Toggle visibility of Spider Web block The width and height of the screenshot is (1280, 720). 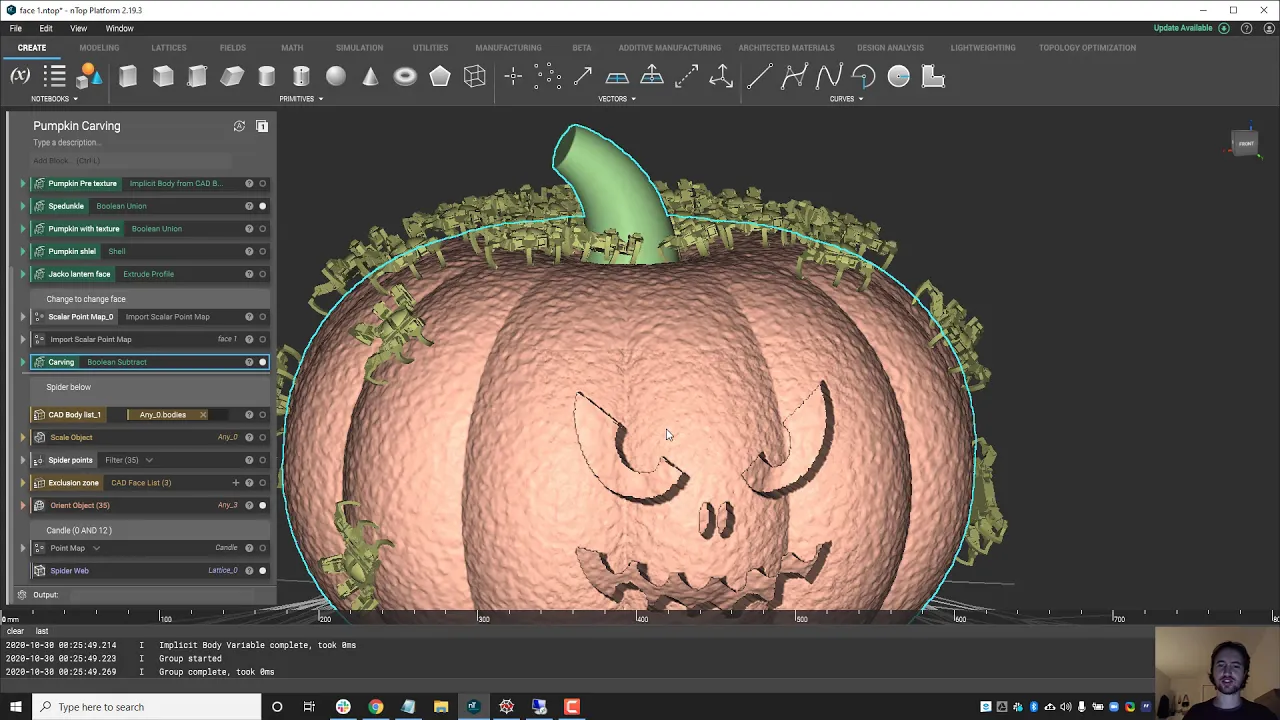tap(263, 571)
